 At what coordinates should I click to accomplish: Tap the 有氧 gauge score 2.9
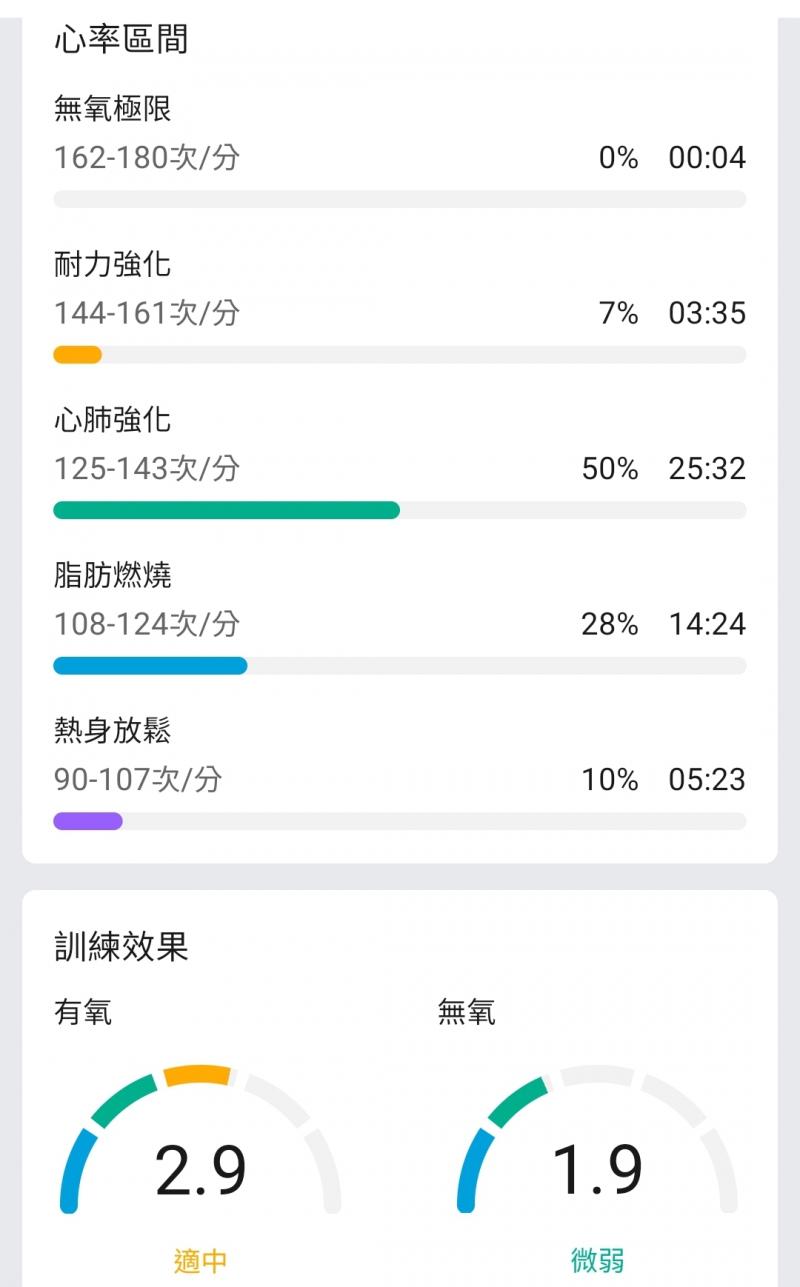point(200,1171)
